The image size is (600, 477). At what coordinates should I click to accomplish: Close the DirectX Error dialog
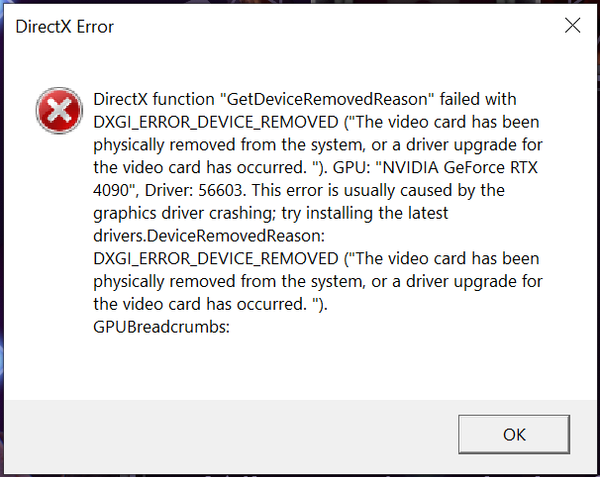pos(572,26)
